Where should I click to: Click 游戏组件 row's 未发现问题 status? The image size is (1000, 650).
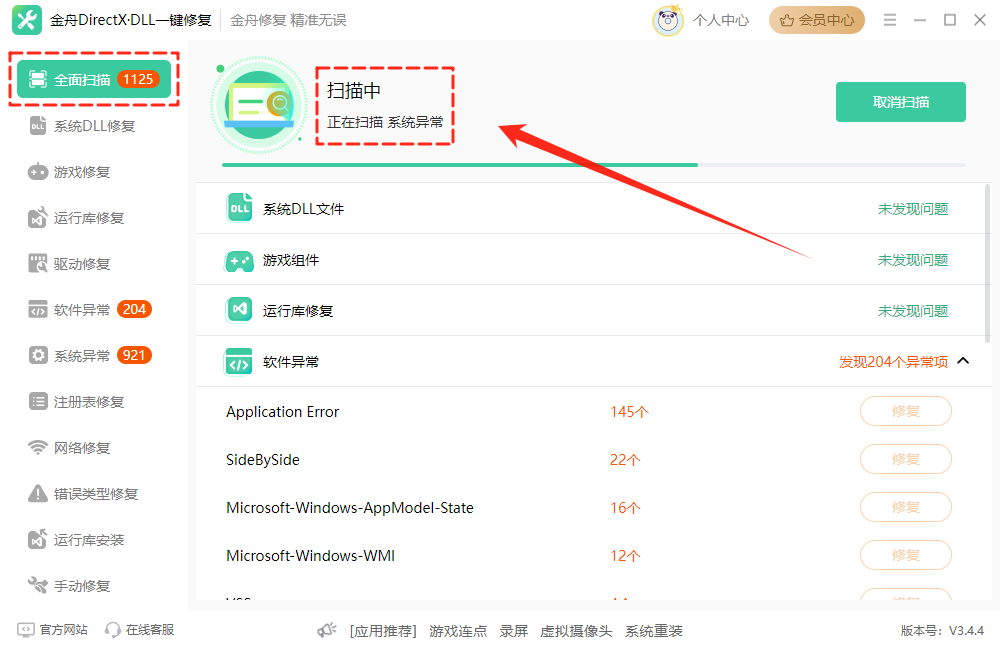913,260
